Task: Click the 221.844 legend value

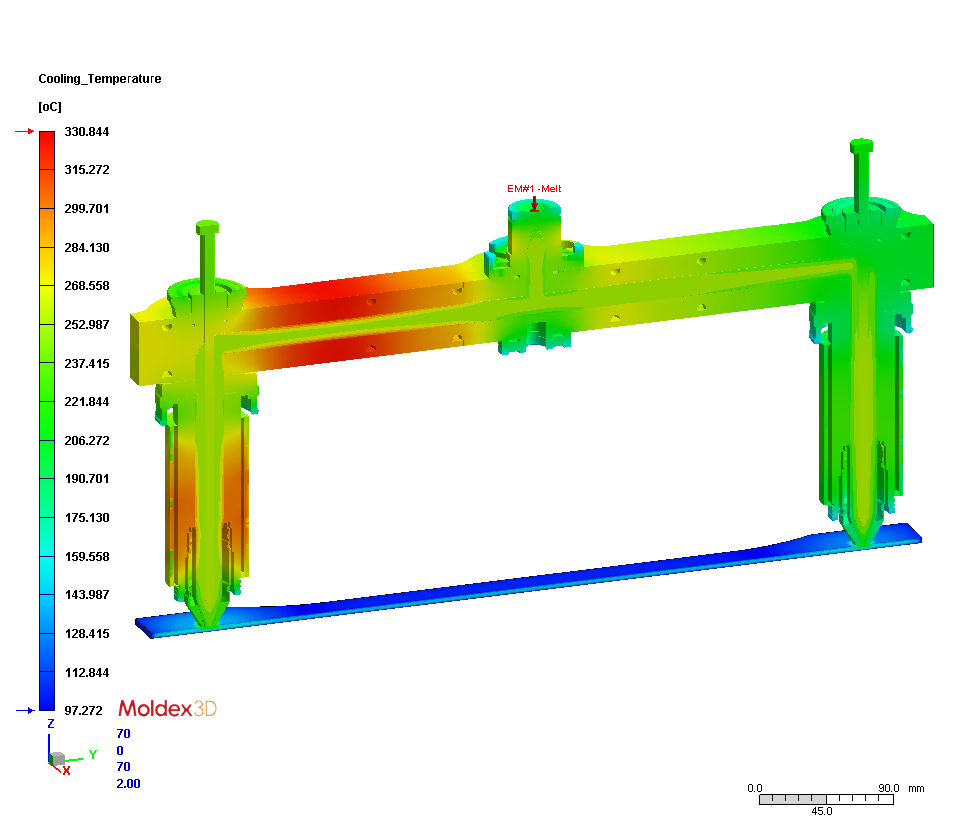Action: (87, 402)
